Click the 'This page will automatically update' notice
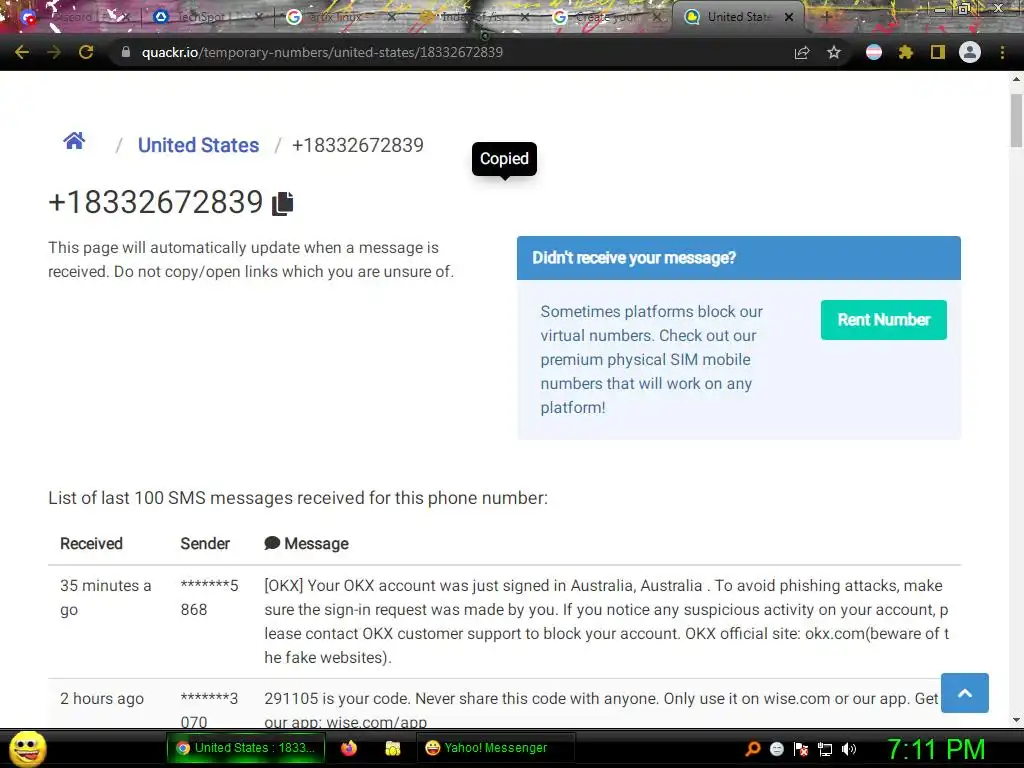The width and height of the screenshot is (1024, 768). pos(251,259)
